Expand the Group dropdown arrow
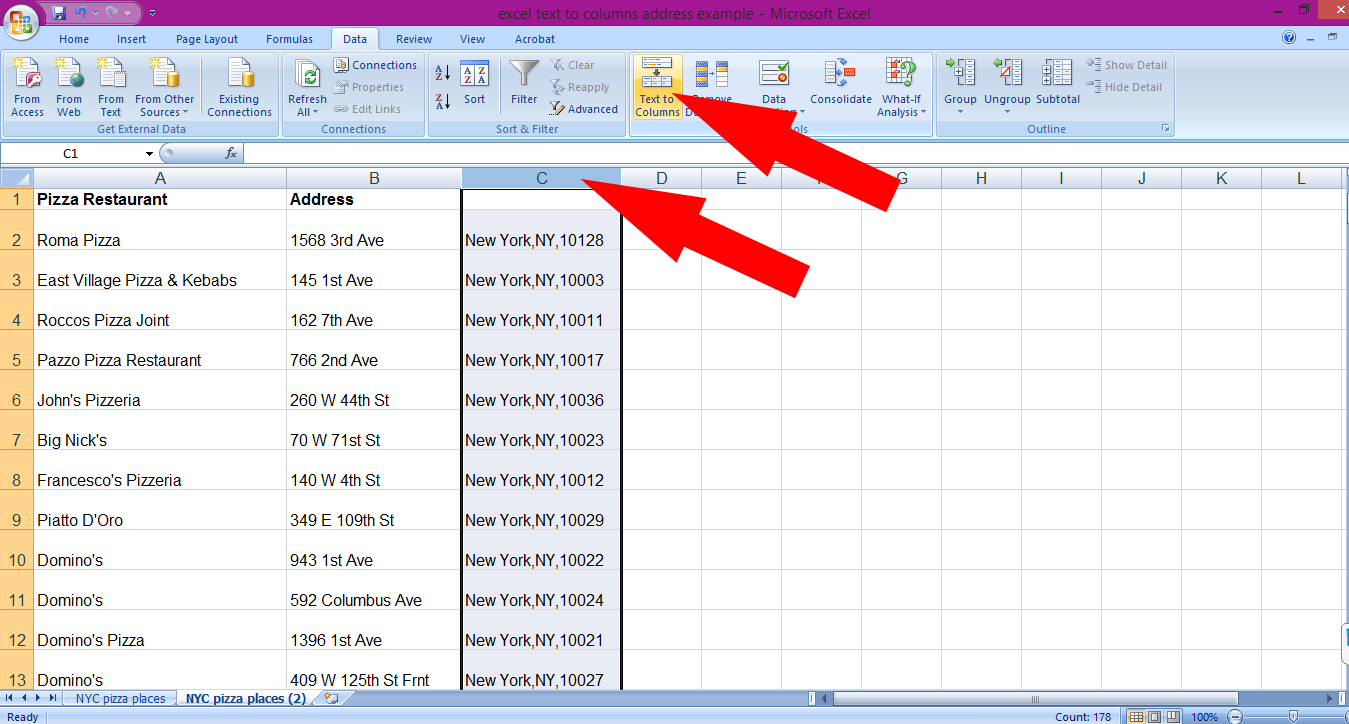The height and width of the screenshot is (724, 1349). [960, 111]
